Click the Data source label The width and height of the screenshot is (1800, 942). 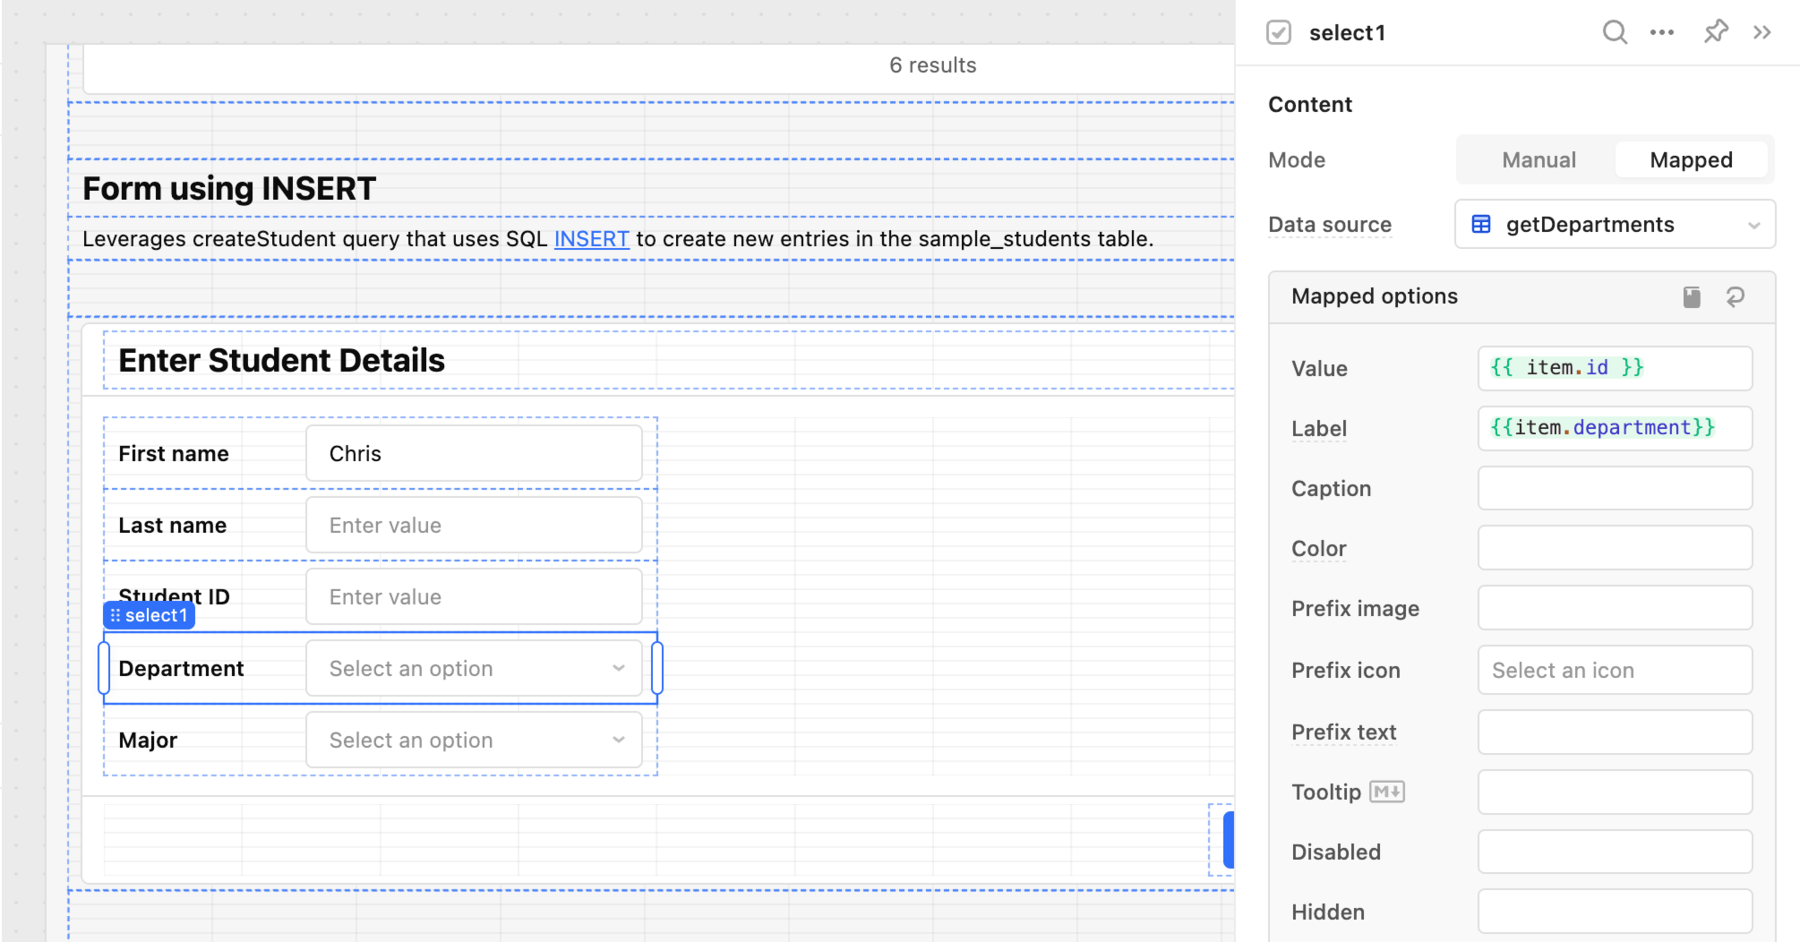coord(1329,225)
